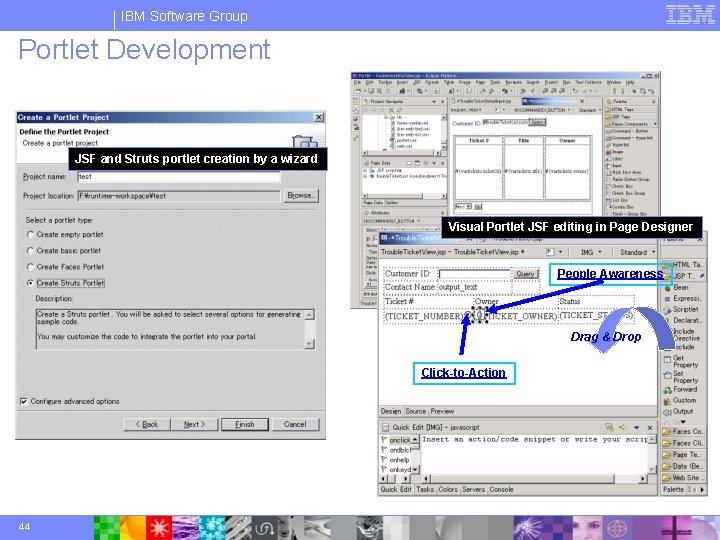Select Create Faces Portlet option
This screenshot has height=540, width=720.
(65, 267)
